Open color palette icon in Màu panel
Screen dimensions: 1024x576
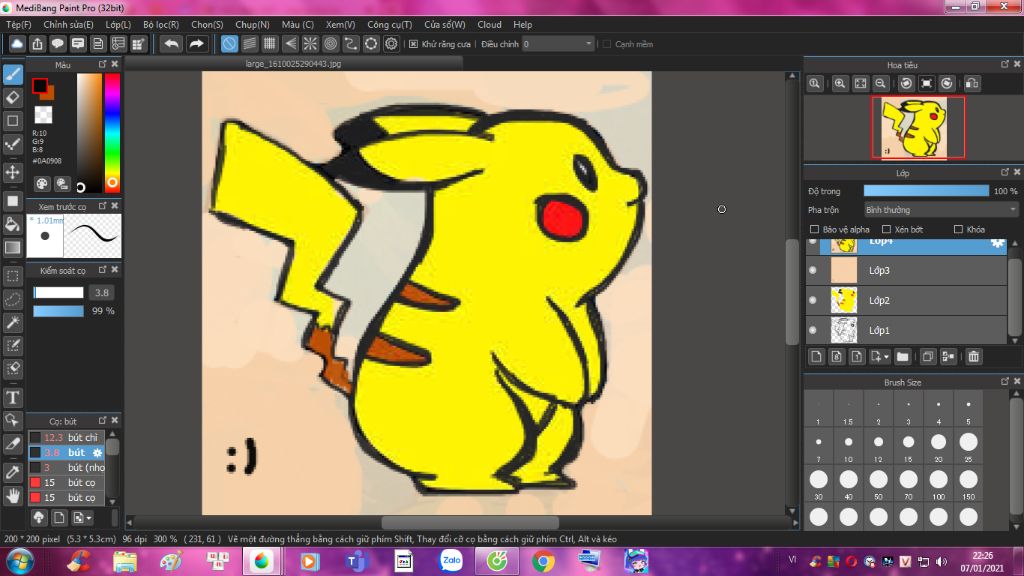42,184
